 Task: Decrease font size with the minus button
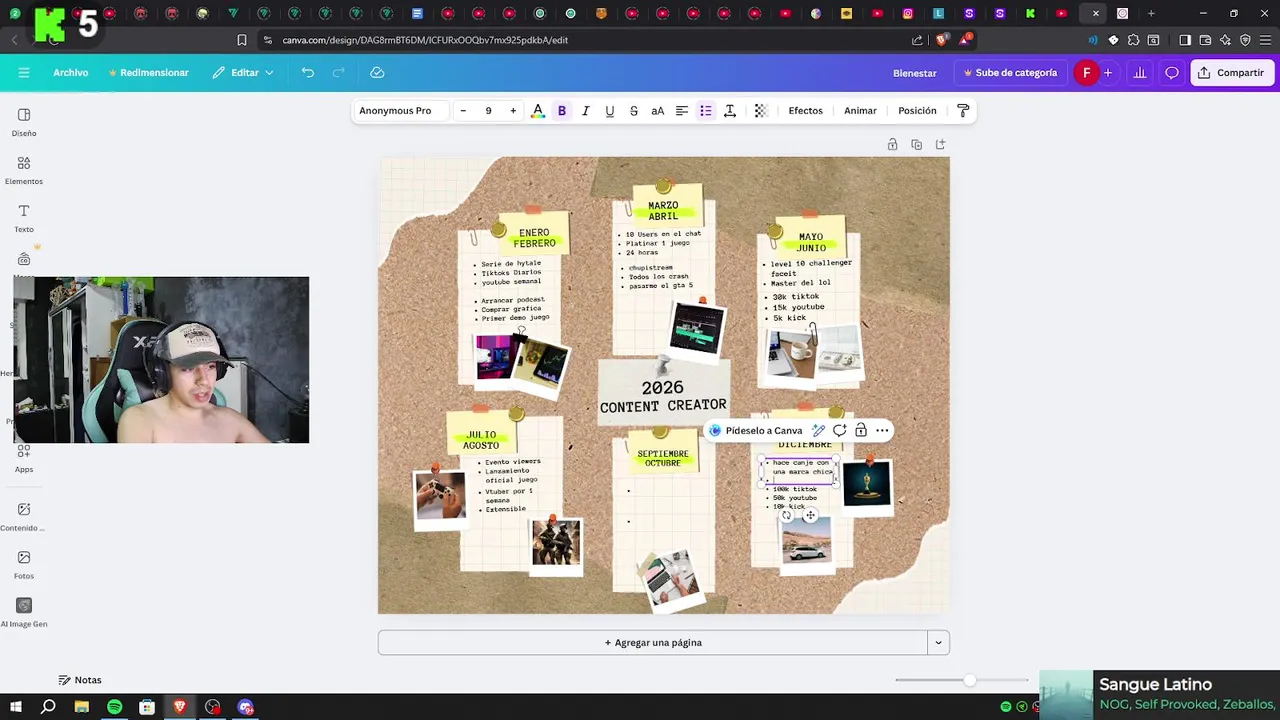click(463, 111)
